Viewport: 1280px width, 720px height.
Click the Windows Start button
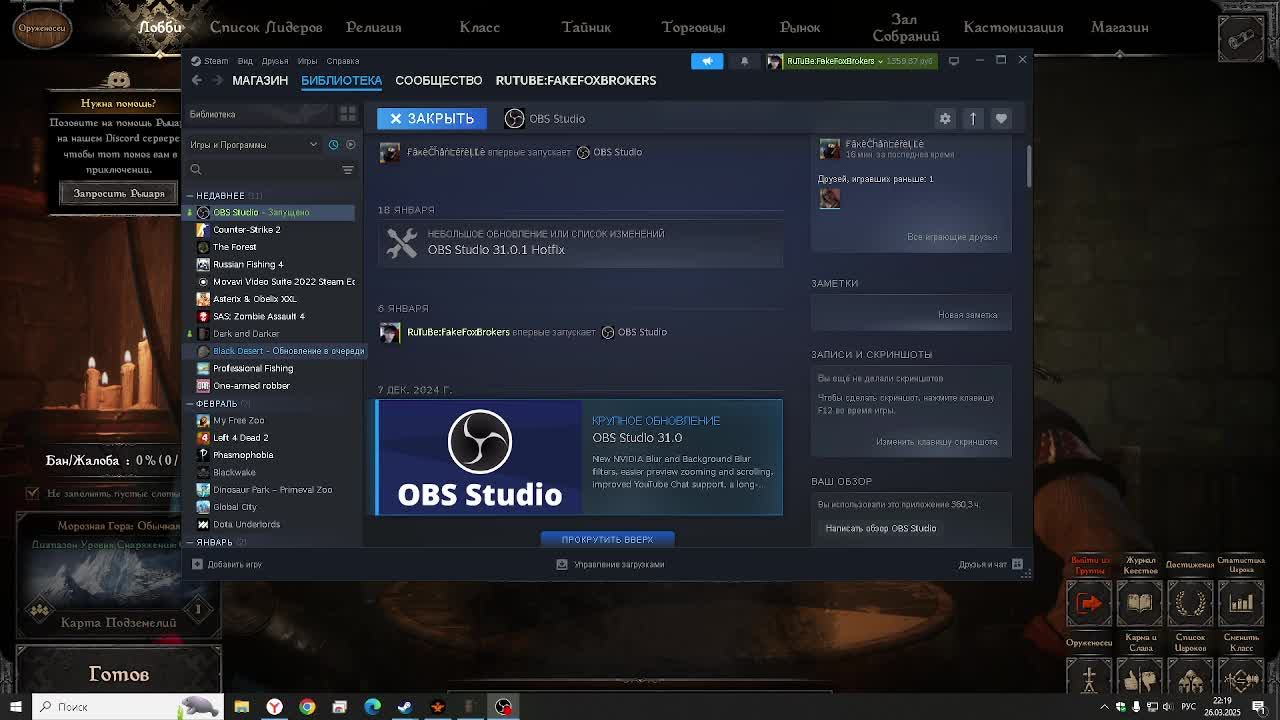(x=16, y=707)
